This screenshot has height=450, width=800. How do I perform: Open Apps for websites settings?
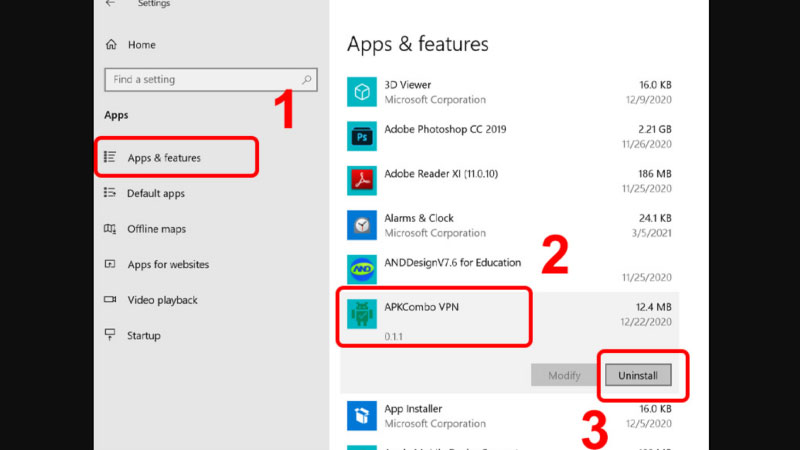pos(168,264)
